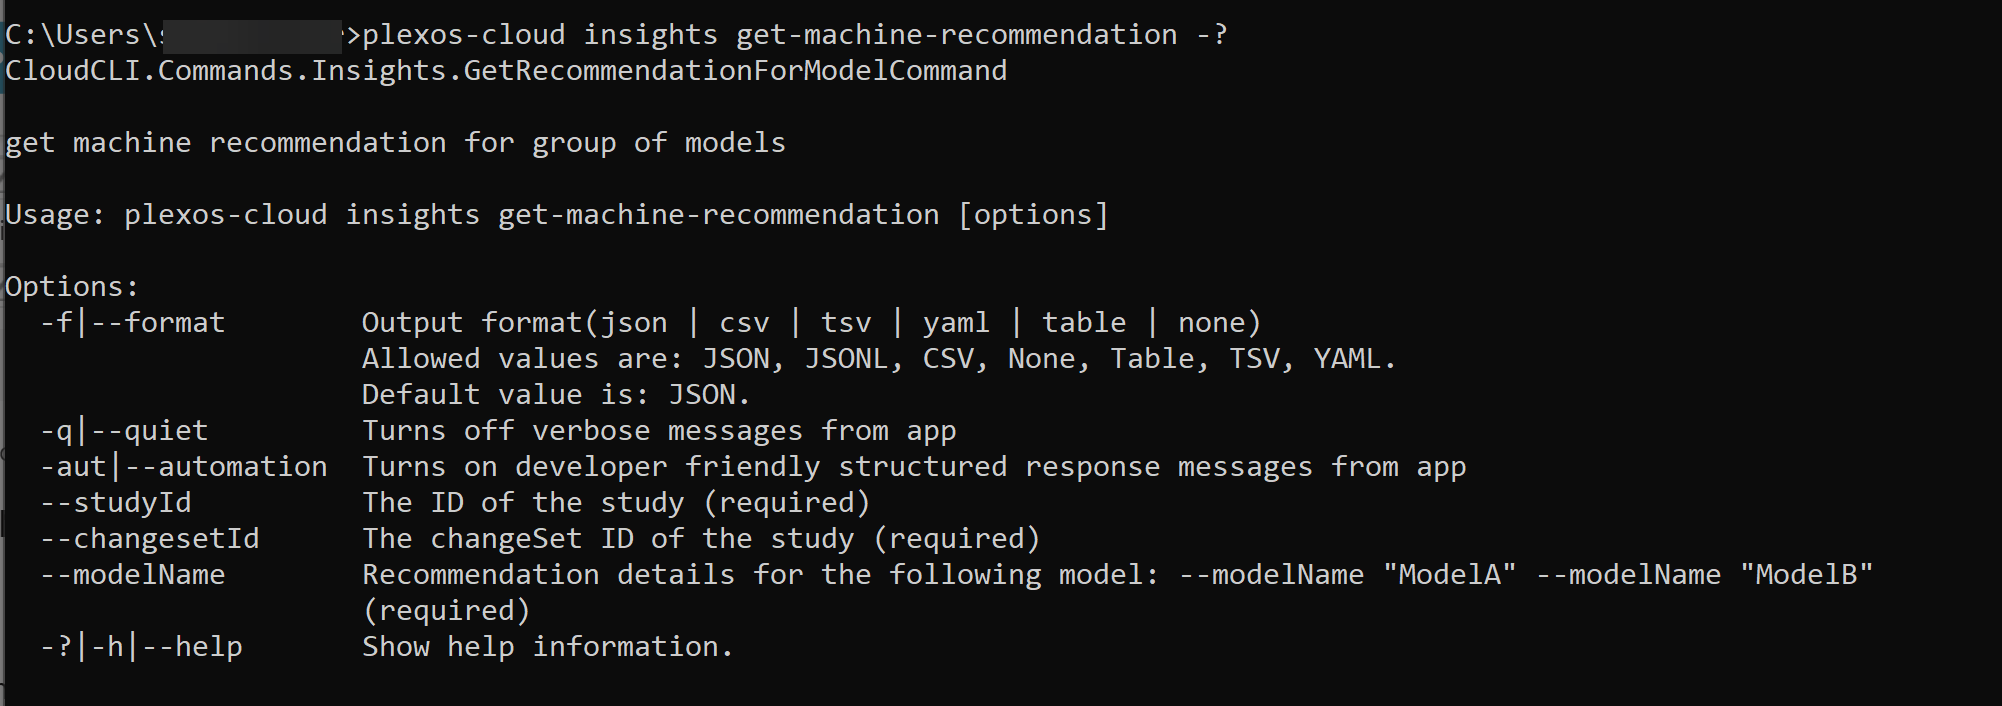Click the 'Options:' heading
Screen dimensions: 2002x706
pos(72,286)
